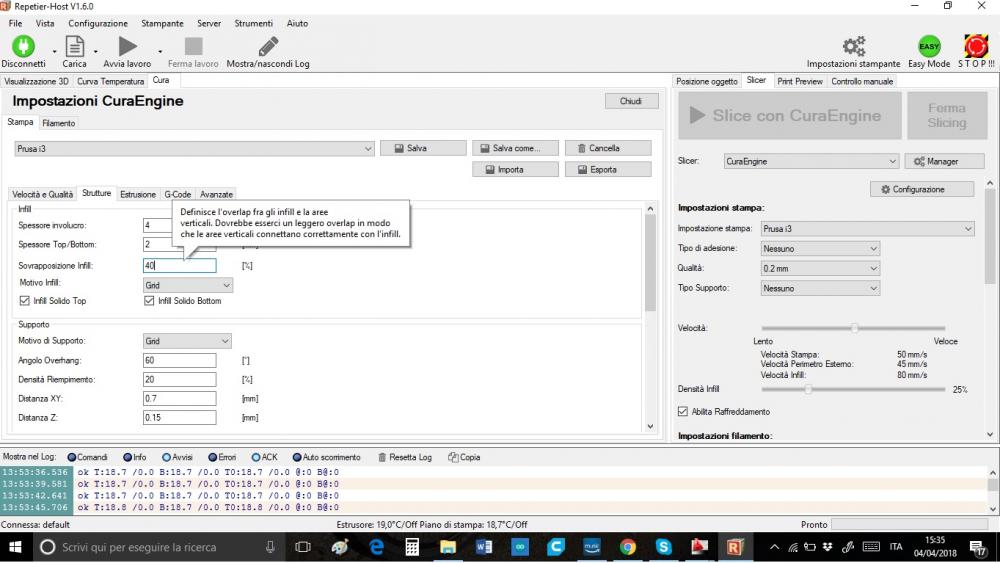
Task: Open the Tipo di adesione dropdown
Action: 819,248
